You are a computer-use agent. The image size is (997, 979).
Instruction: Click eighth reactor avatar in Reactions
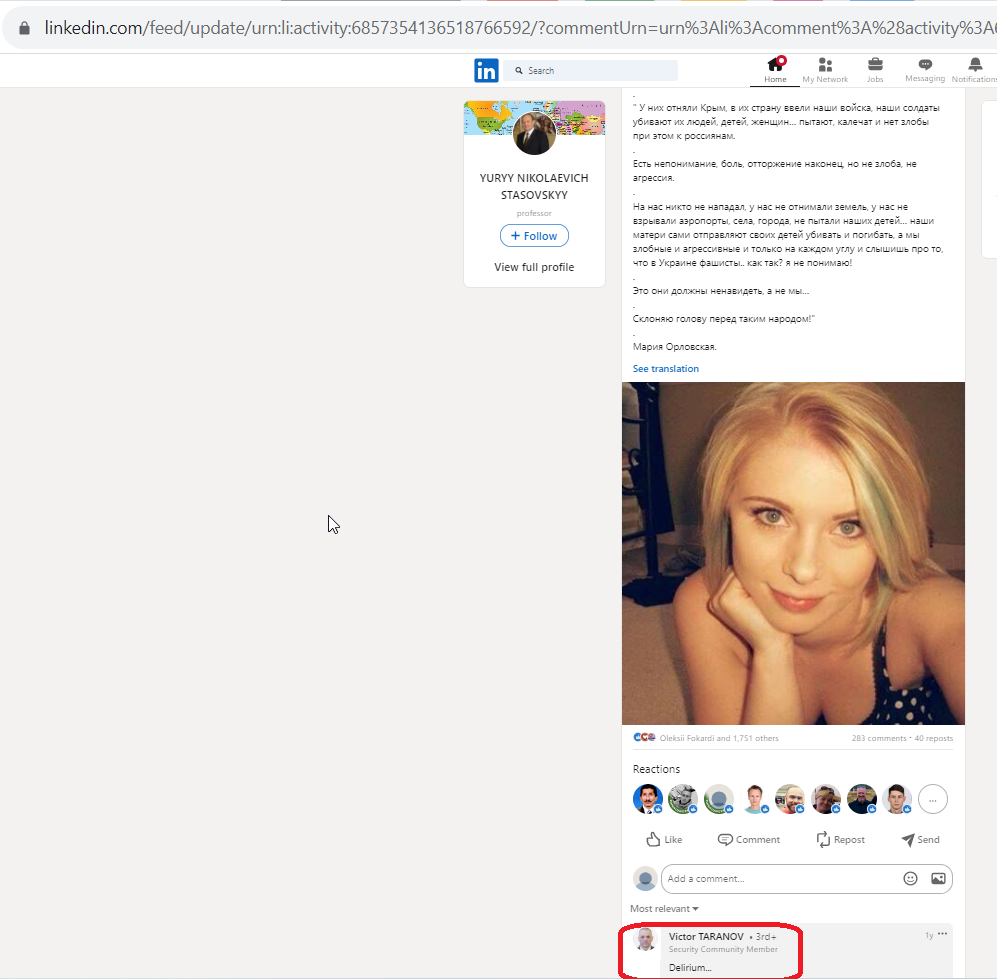coord(897,799)
